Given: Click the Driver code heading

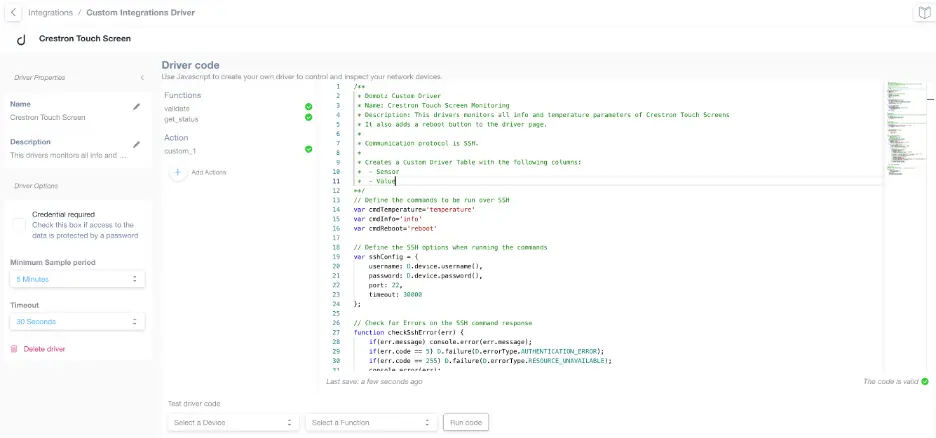Looking at the screenshot, I should coord(190,65).
